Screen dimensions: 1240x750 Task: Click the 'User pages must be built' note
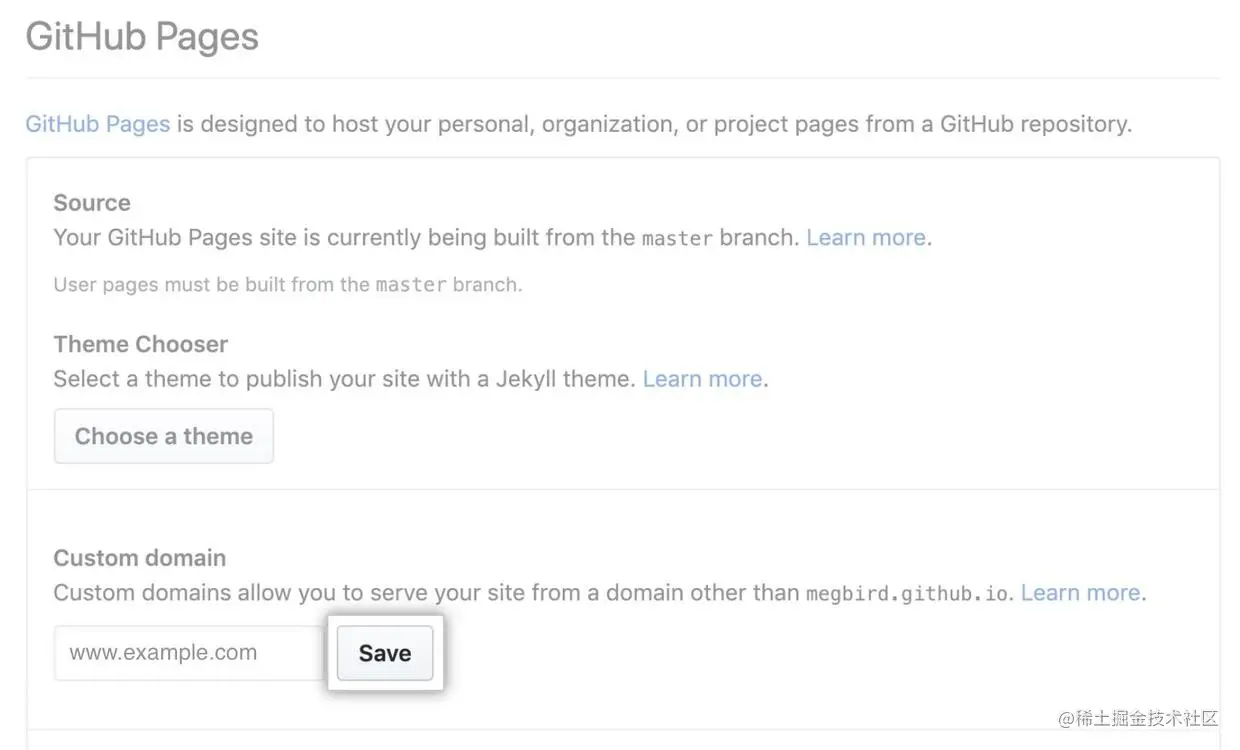[x=288, y=285]
